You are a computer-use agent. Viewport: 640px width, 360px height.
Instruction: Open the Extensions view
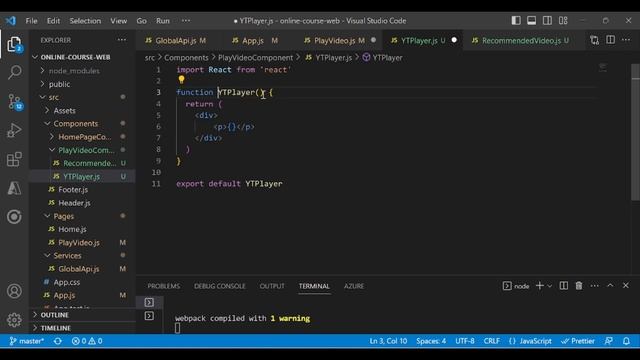tap(14, 160)
